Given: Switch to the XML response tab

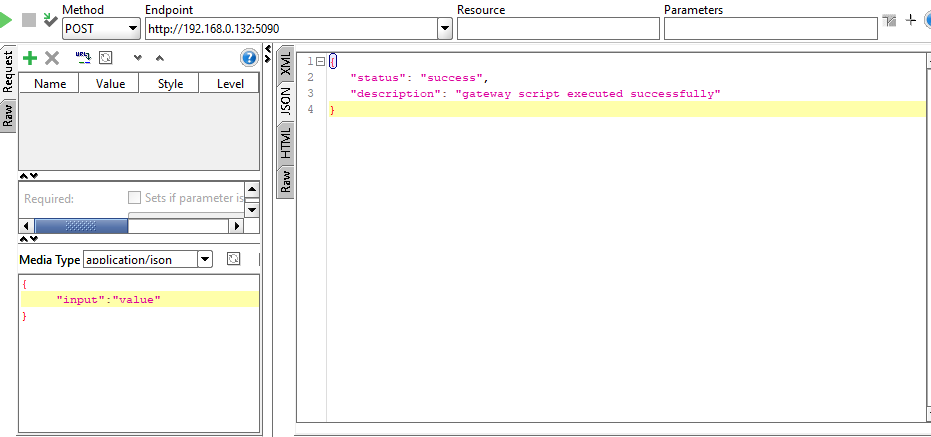Looking at the screenshot, I should click(x=286, y=66).
